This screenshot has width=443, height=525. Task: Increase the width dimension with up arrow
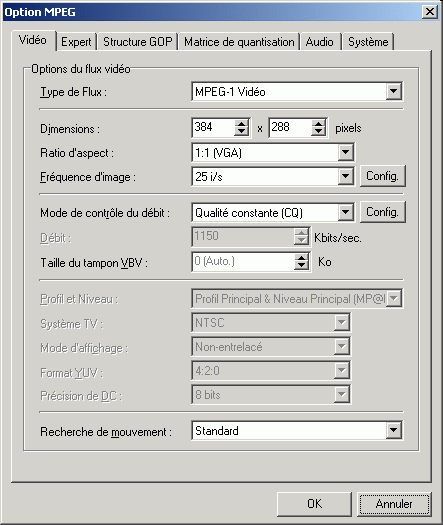pyautogui.click(x=241, y=123)
